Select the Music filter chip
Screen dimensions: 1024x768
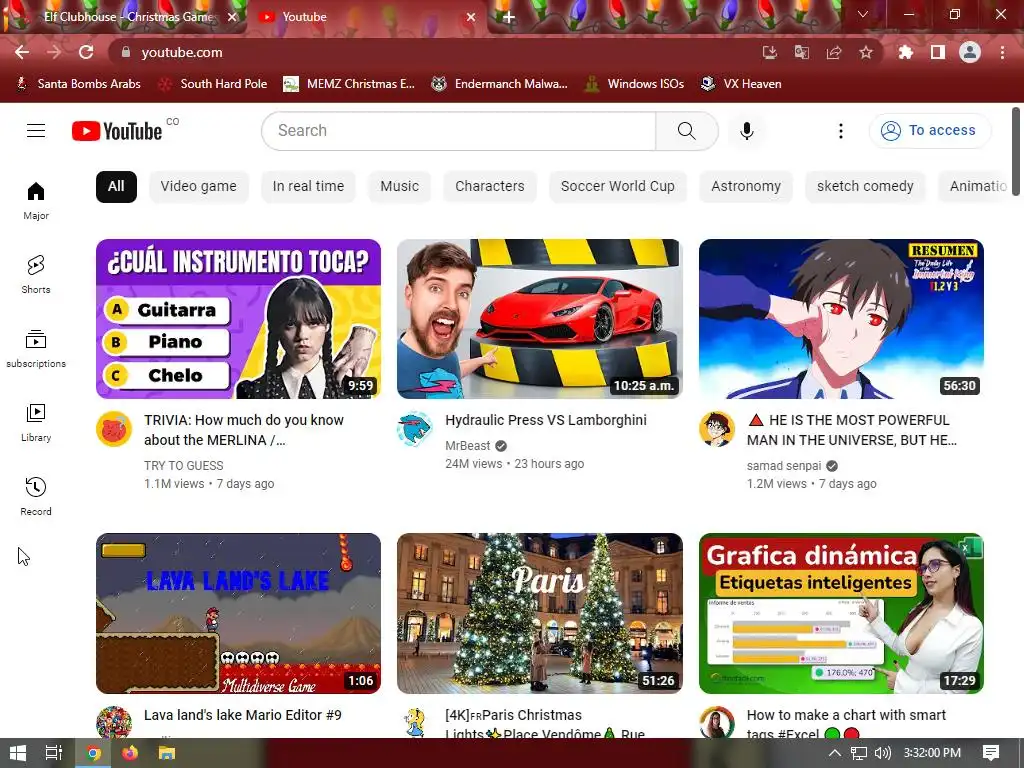click(400, 187)
